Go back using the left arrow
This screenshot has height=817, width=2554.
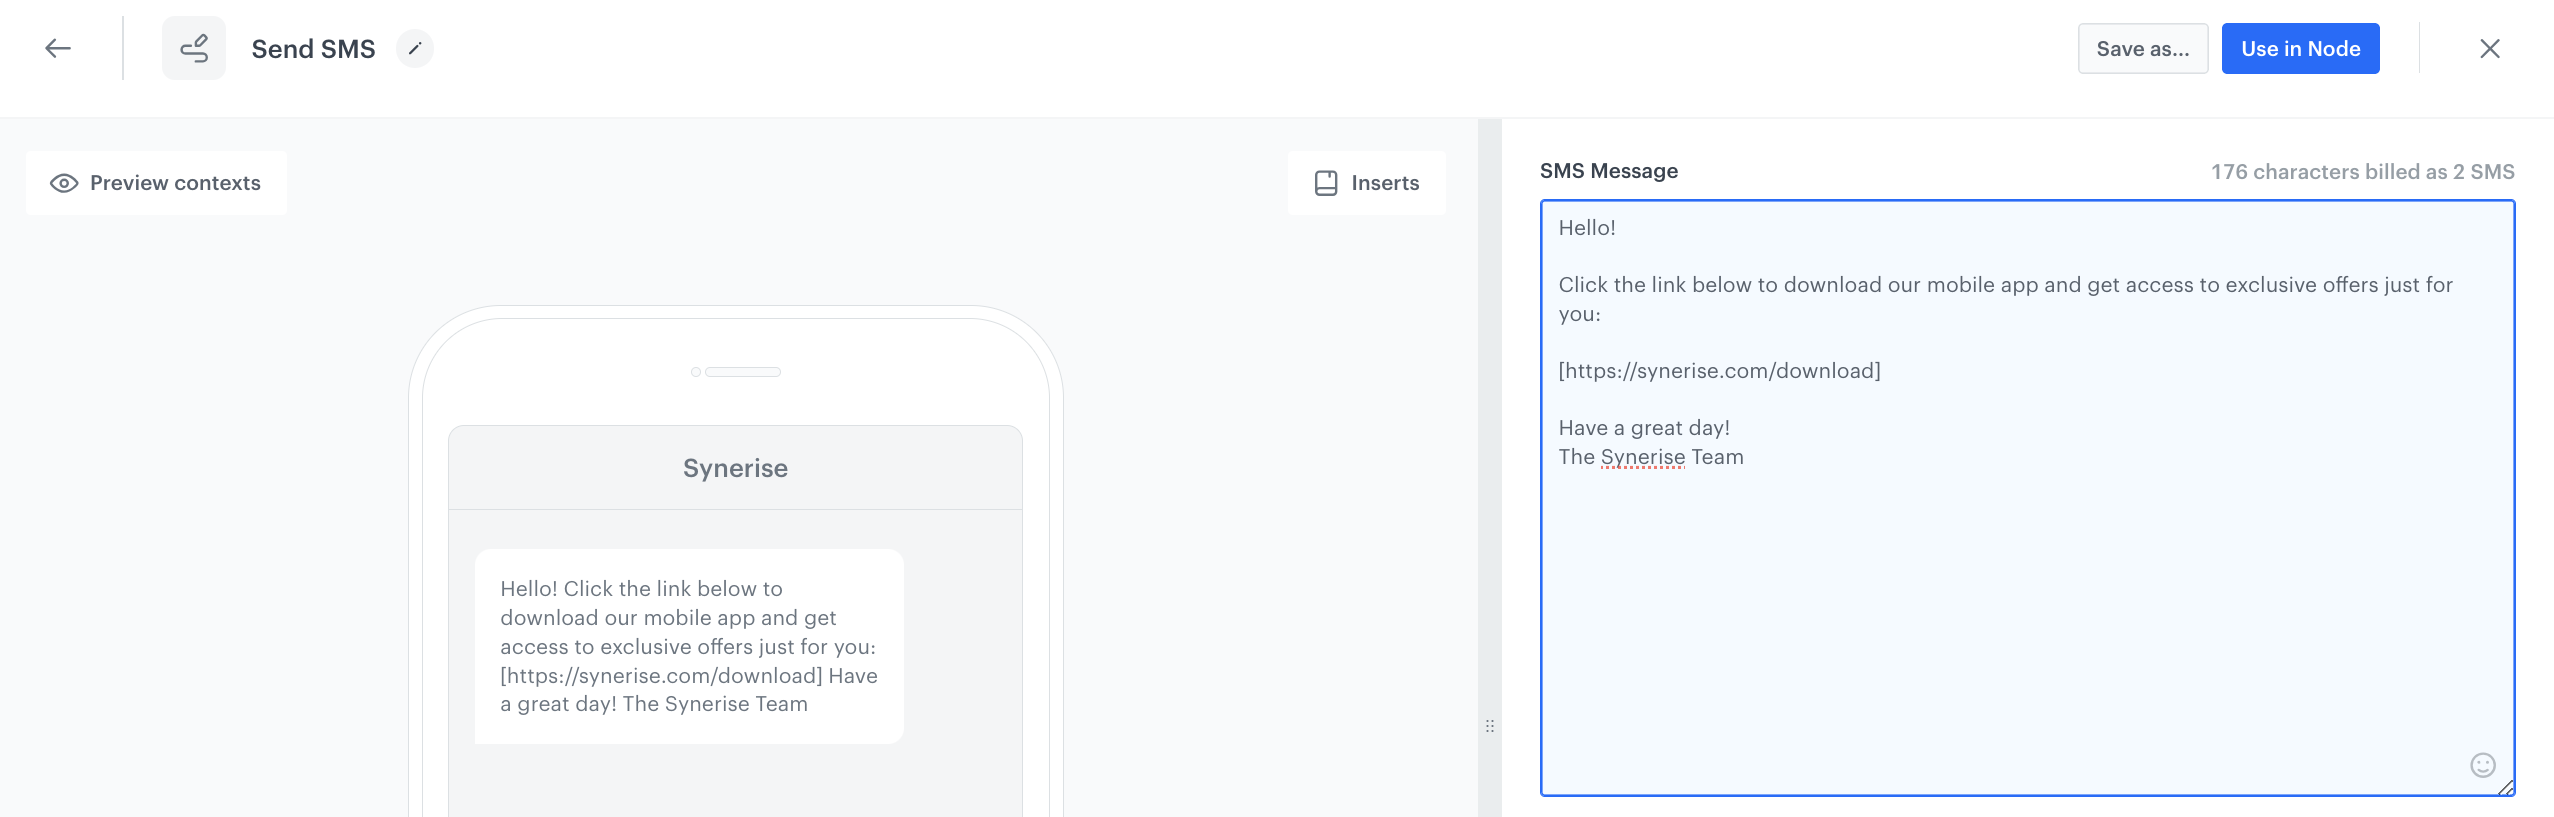[58, 48]
